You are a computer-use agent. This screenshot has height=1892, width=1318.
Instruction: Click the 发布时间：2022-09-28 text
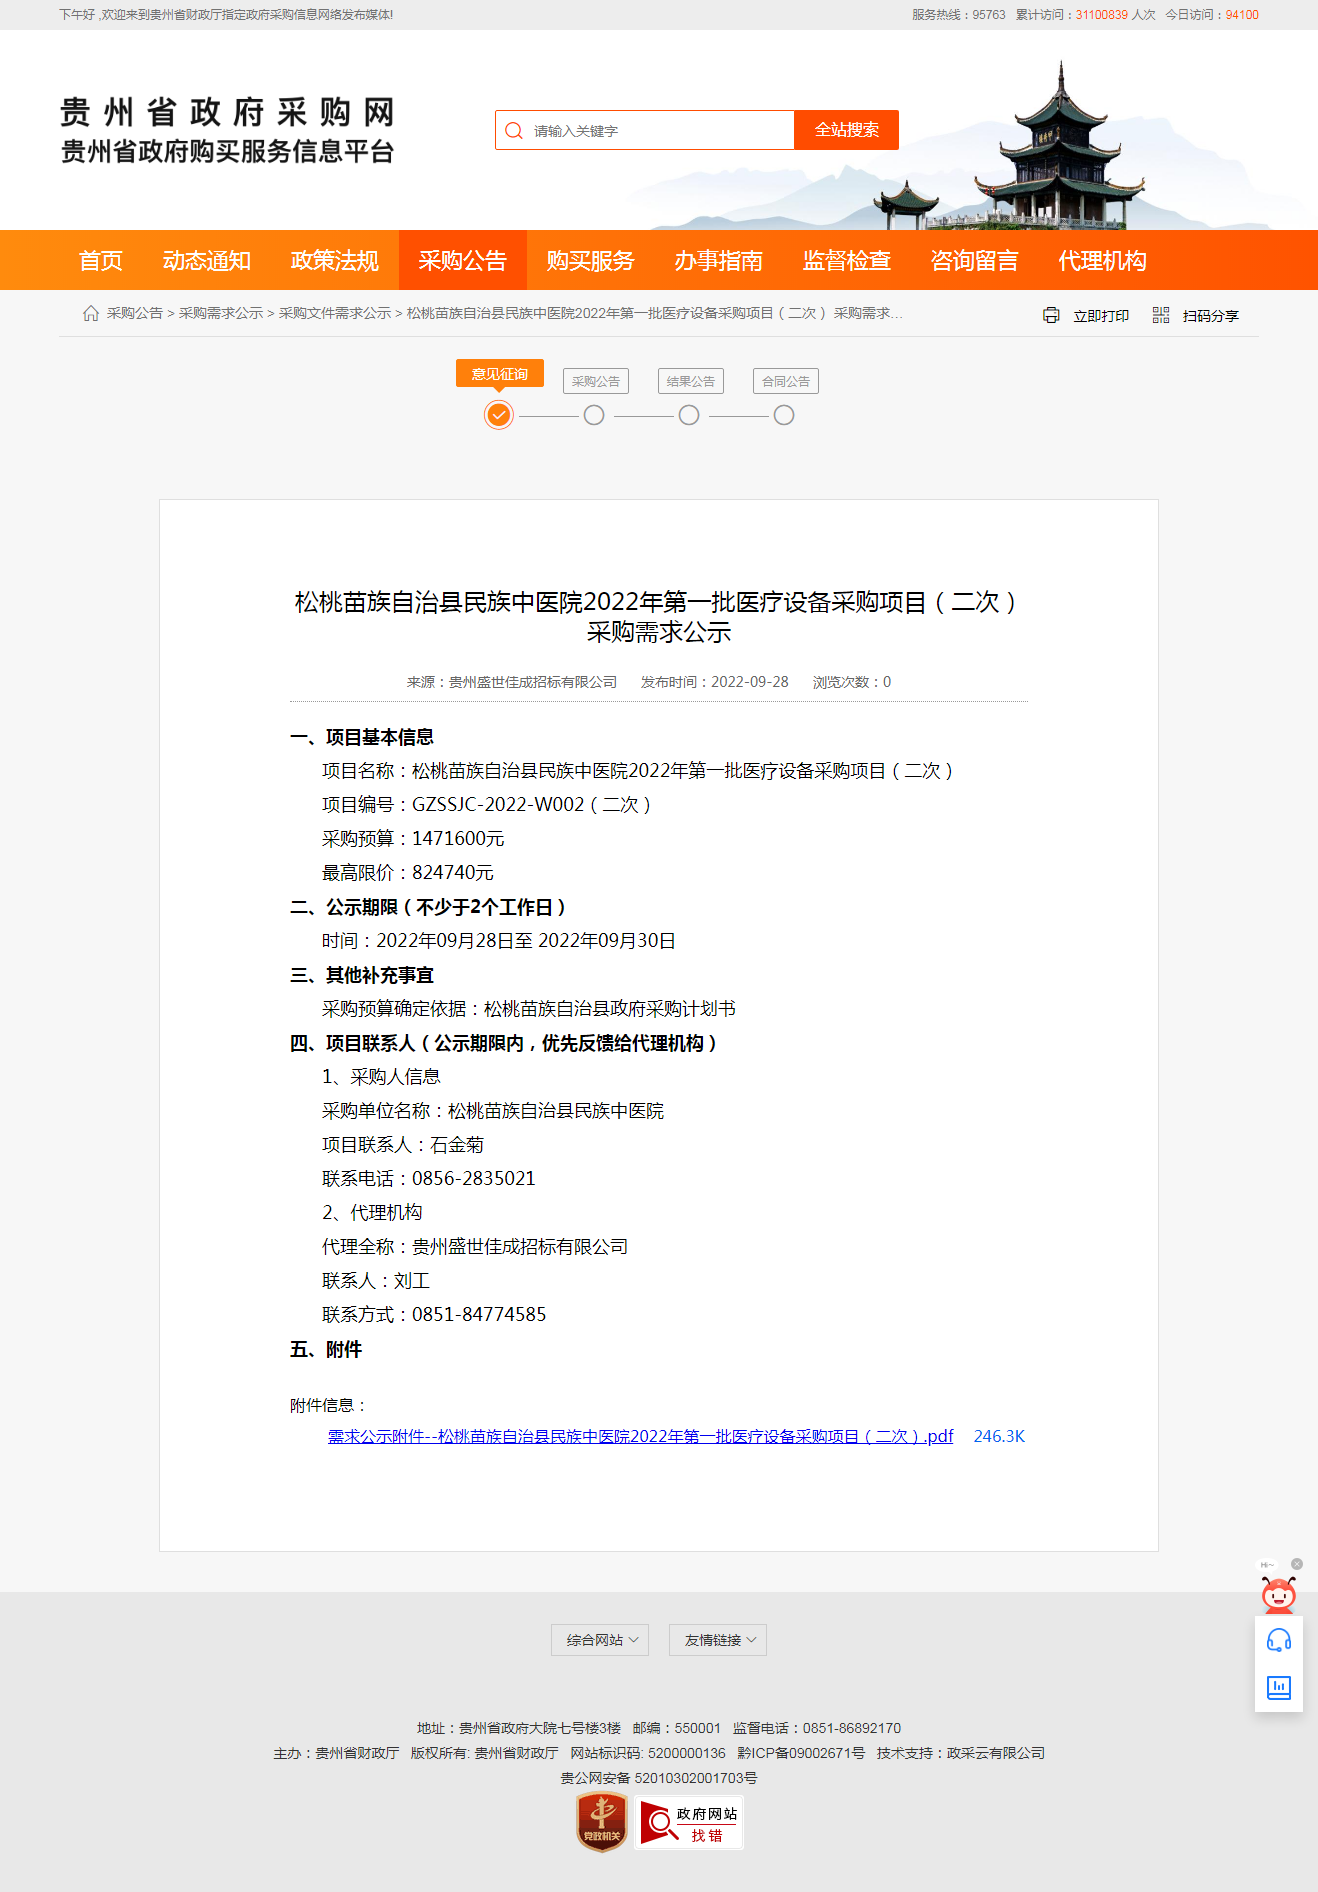pyautogui.click(x=715, y=682)
